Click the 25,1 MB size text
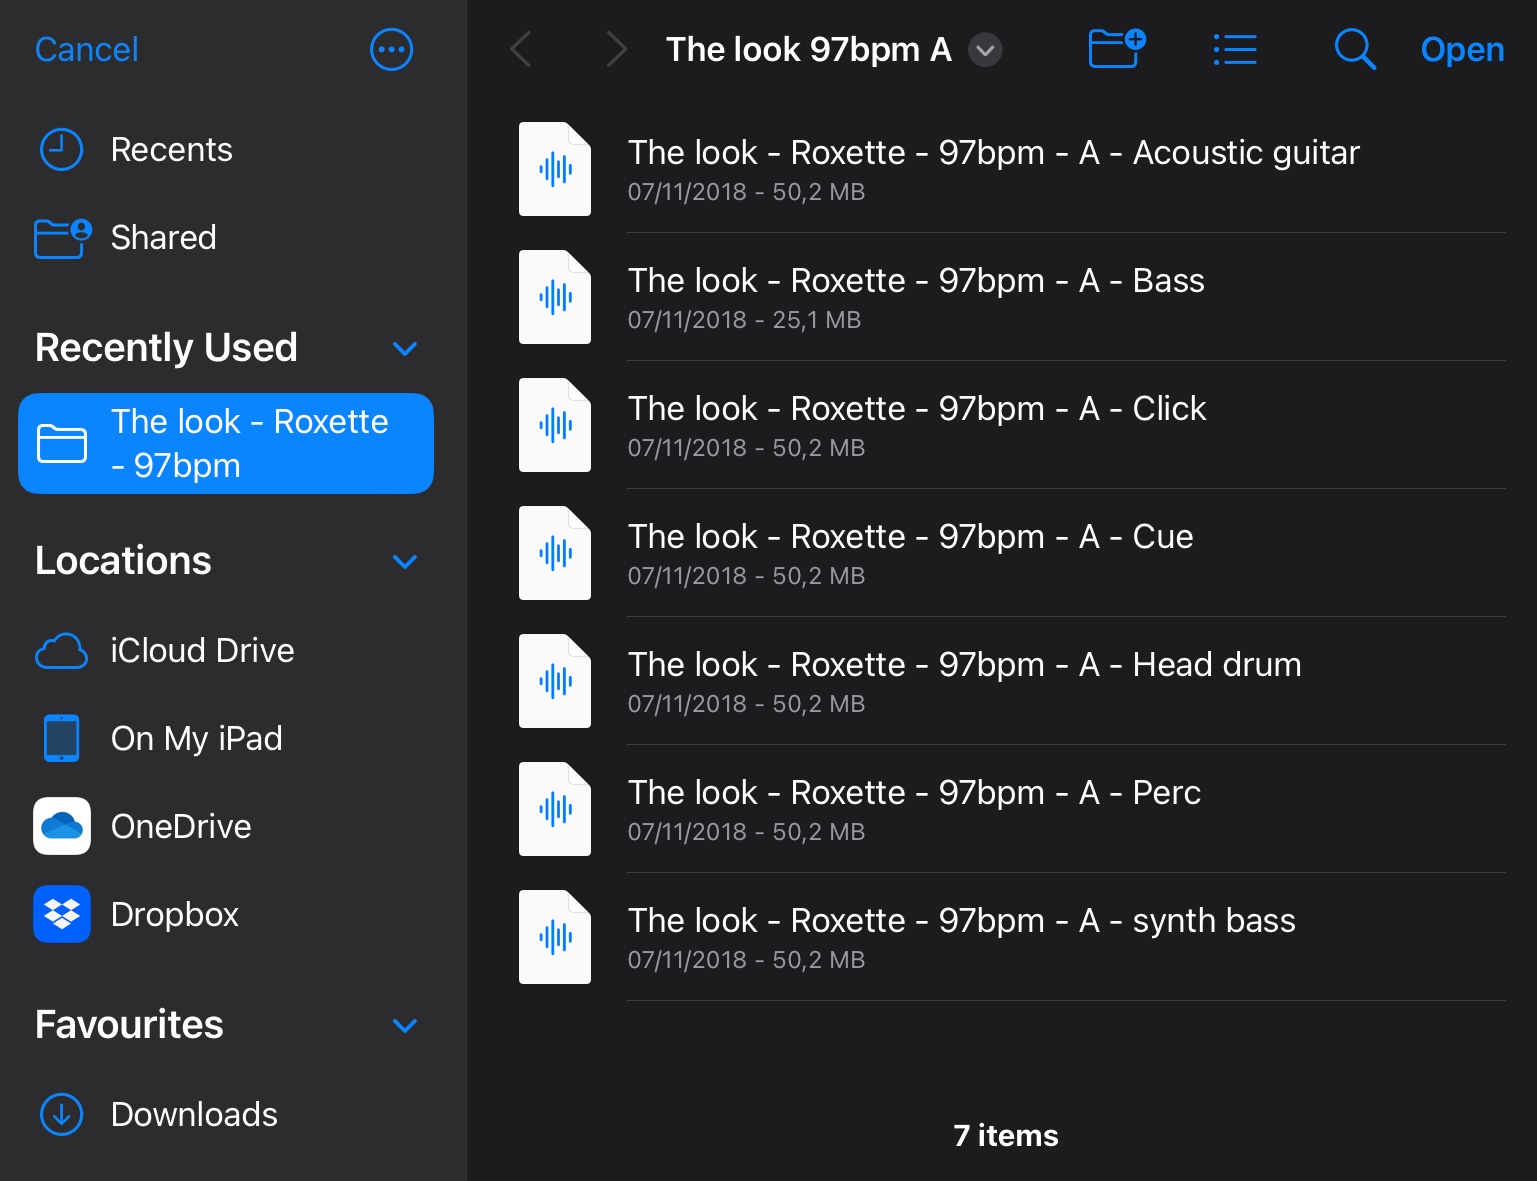This screenshot has width=1537, height=1181. (x=816, y=320)
